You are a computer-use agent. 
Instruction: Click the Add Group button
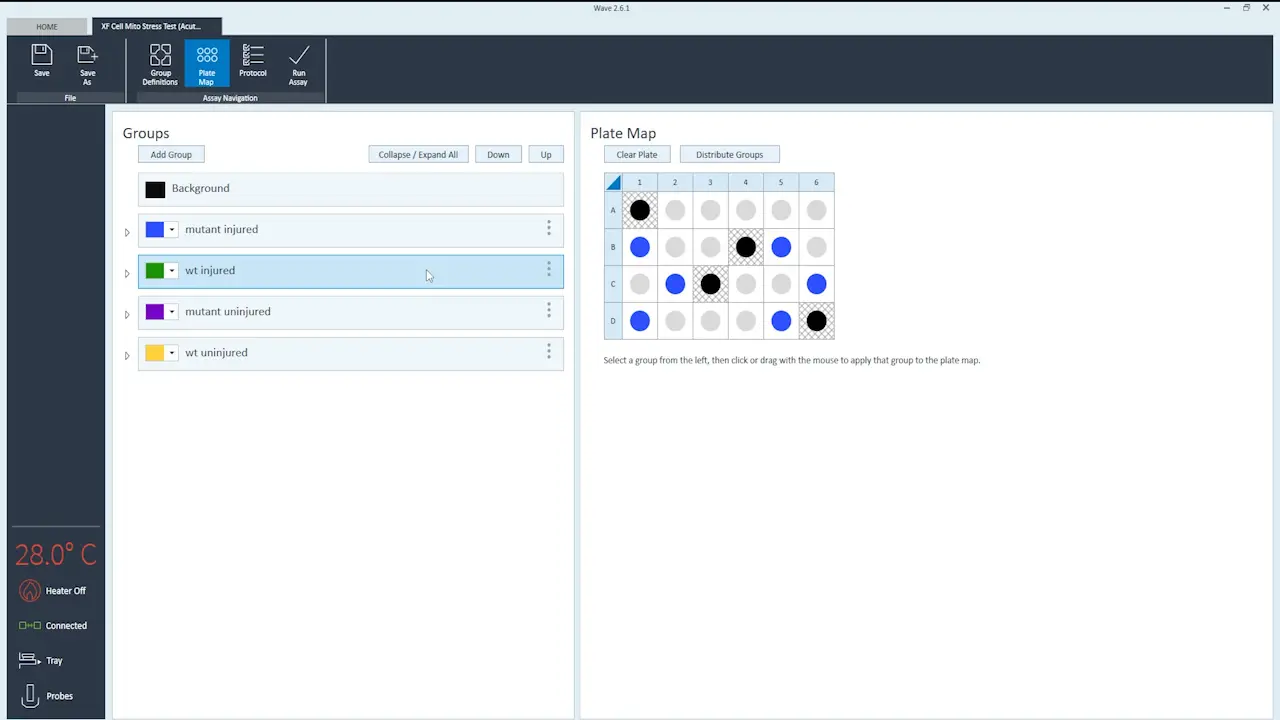coord(171,154)
